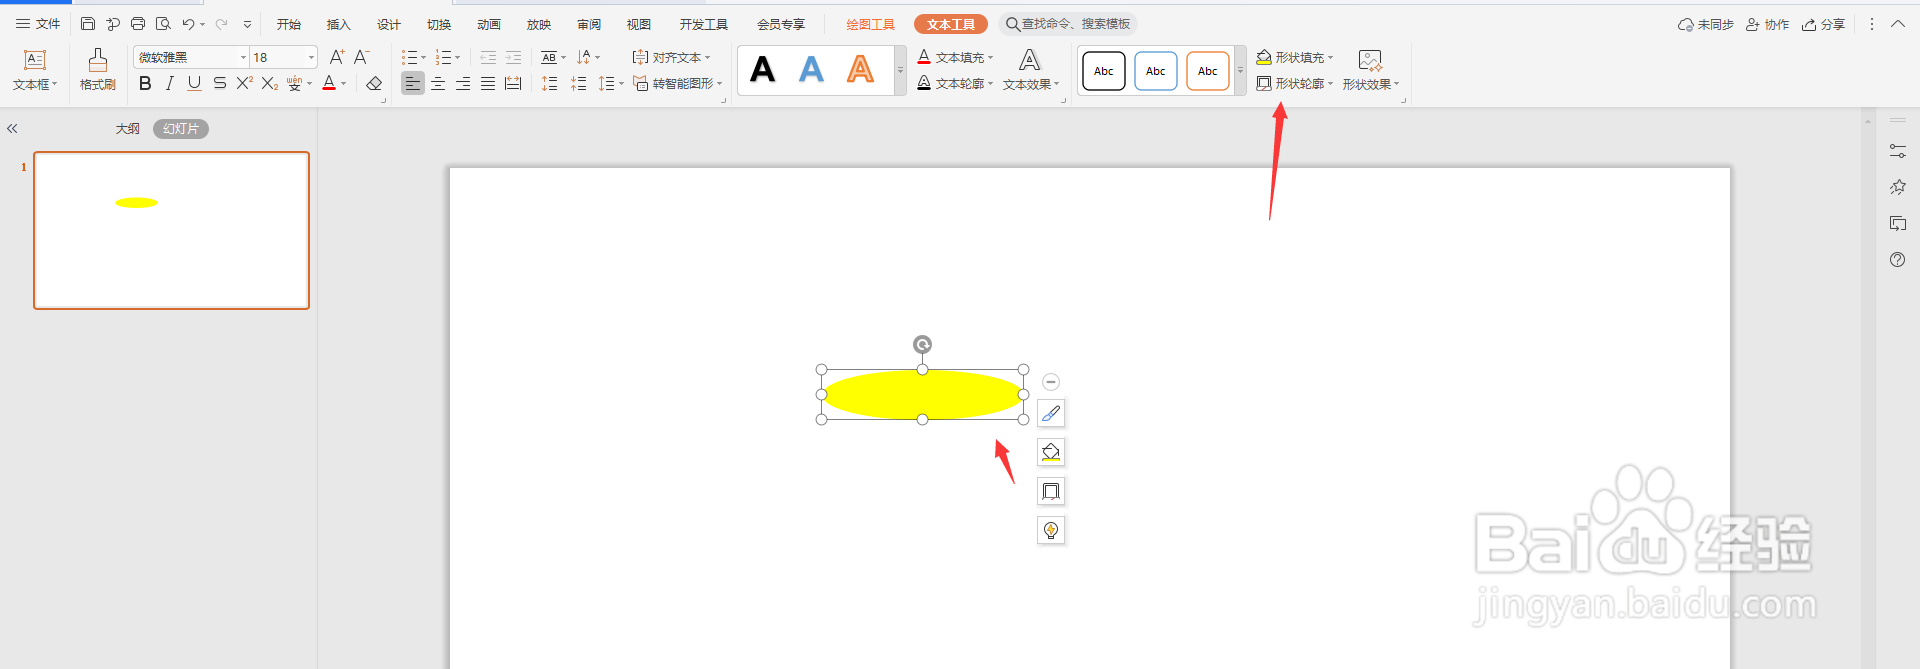1920x669 pixels.
Task: Click the floating shape fill bucket icon
Action: [x=1051, y=452]
